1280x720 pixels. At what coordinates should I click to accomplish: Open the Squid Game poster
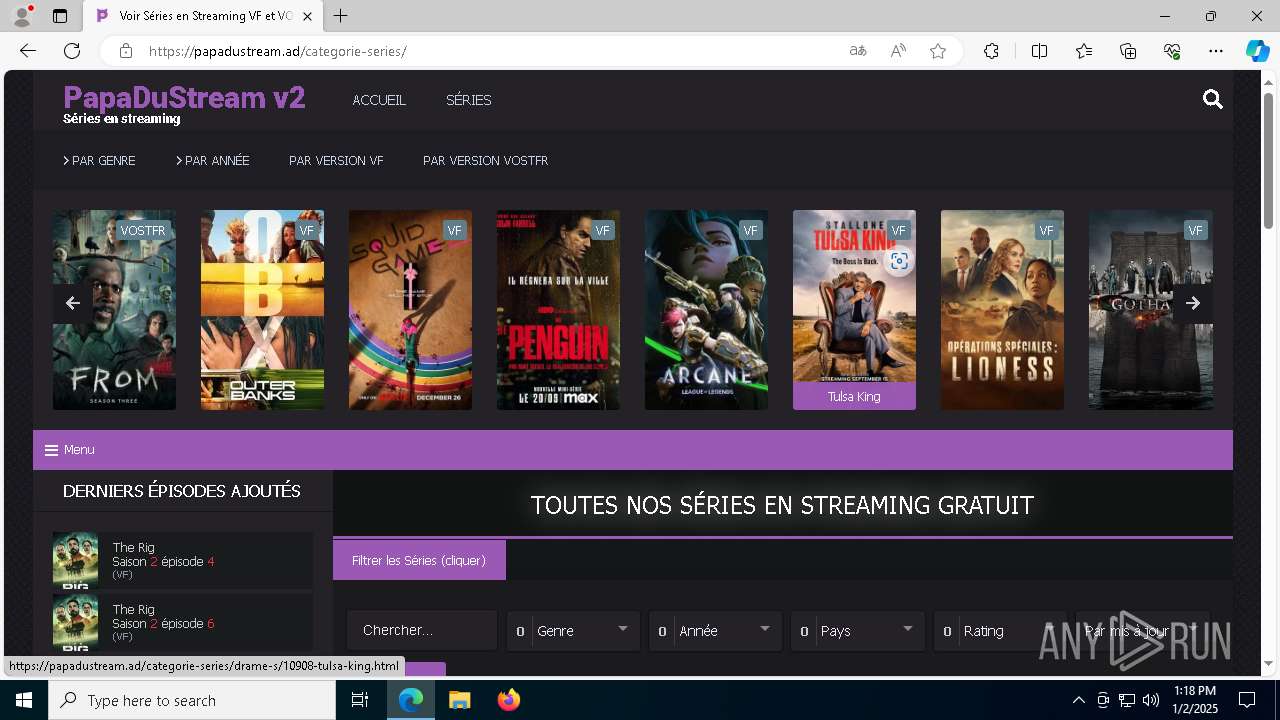[410, 310]
